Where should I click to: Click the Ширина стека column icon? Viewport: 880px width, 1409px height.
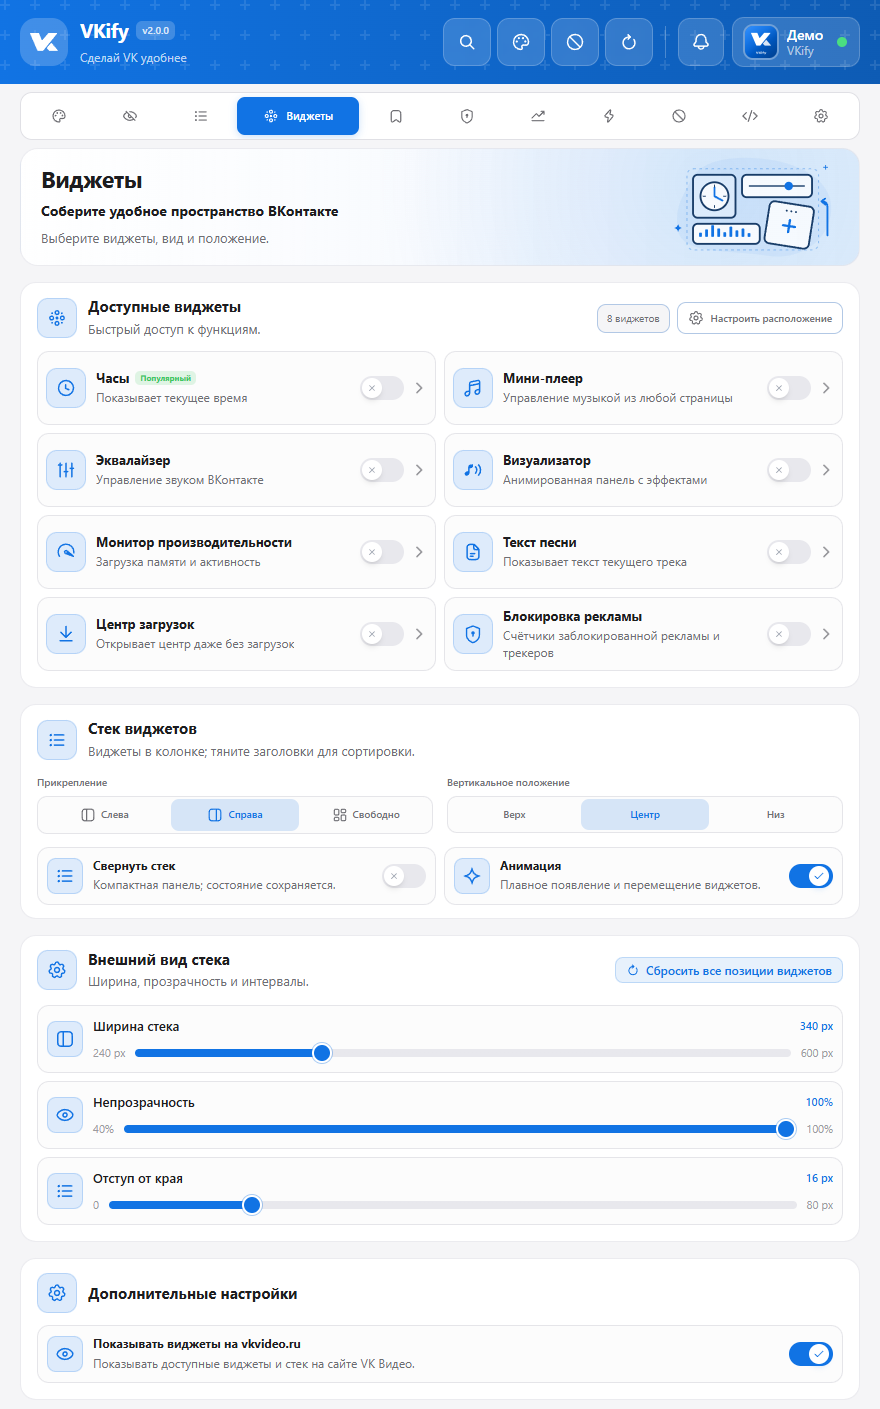65,1039
